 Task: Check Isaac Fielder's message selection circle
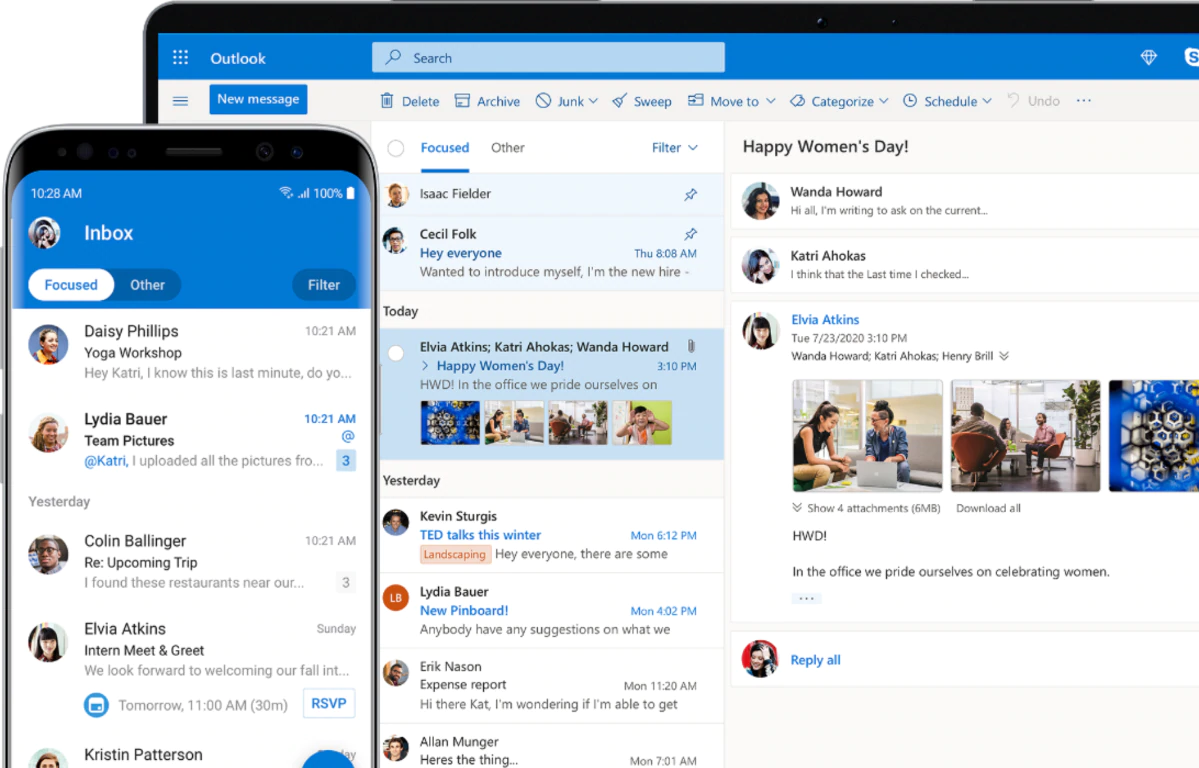click(395, 195)
